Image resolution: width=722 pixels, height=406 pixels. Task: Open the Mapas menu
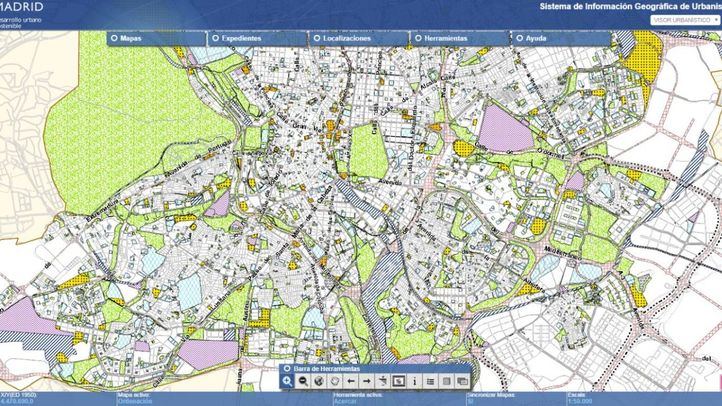pyautogui.click(x=130, y=37)
